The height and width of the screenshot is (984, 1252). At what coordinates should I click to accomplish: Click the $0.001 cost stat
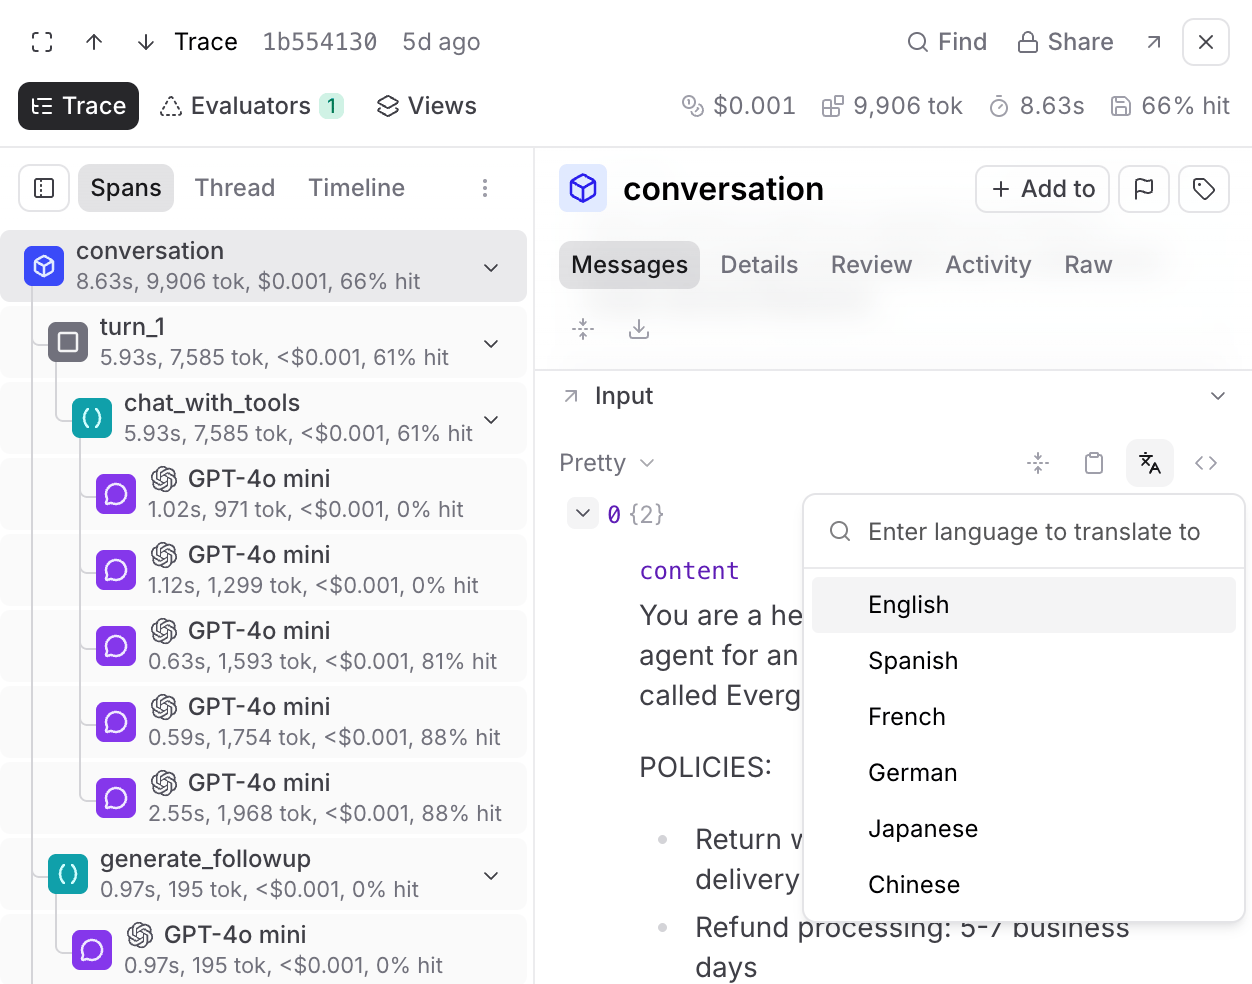coord(738,106)
